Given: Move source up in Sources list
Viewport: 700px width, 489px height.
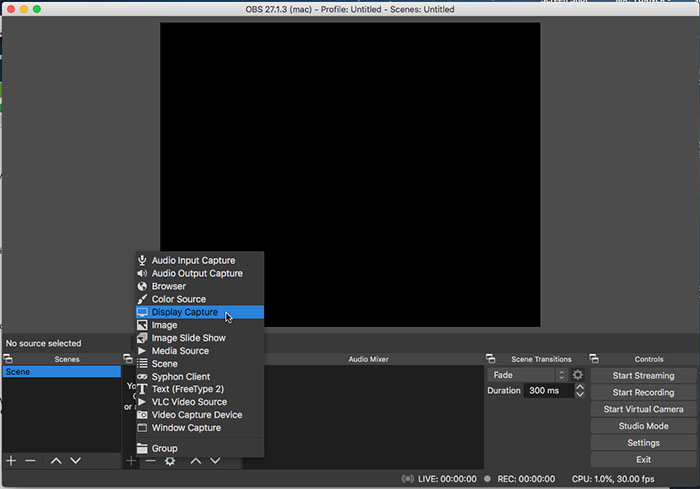Looking at the screenshot, I should 196,461.
